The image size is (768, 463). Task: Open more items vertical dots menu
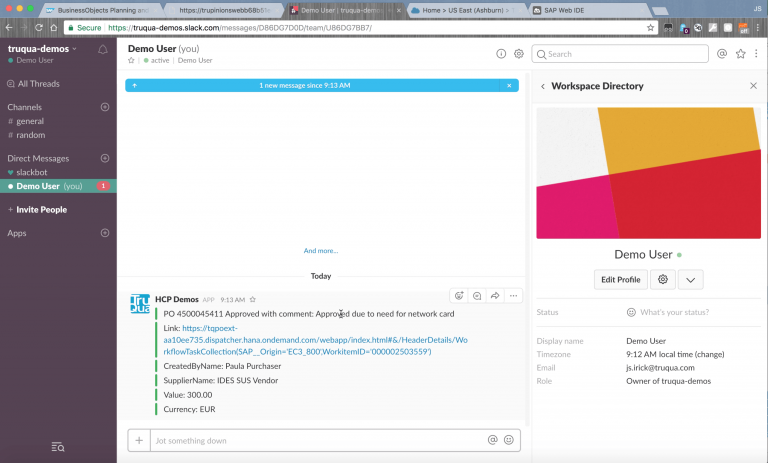coord(756,54)
